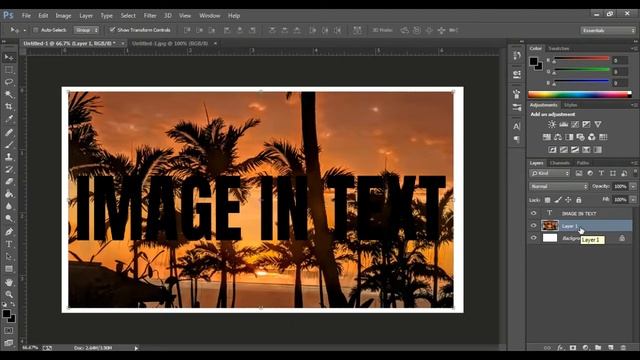Select the Eraser tool
This screenshot has width=640, height=360.
click(9, 182)
